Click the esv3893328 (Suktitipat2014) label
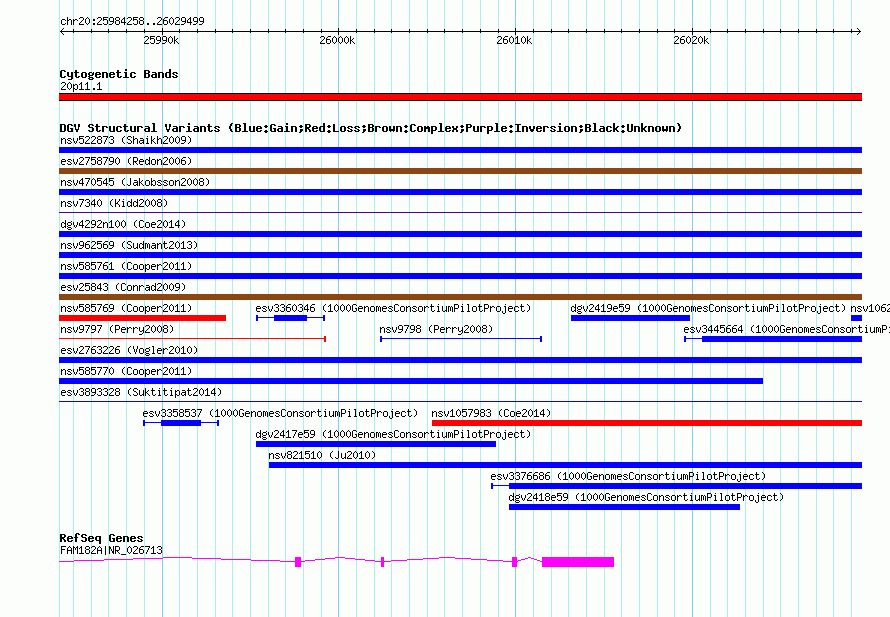This screenshot has width=890, height=617. point(141,392)
